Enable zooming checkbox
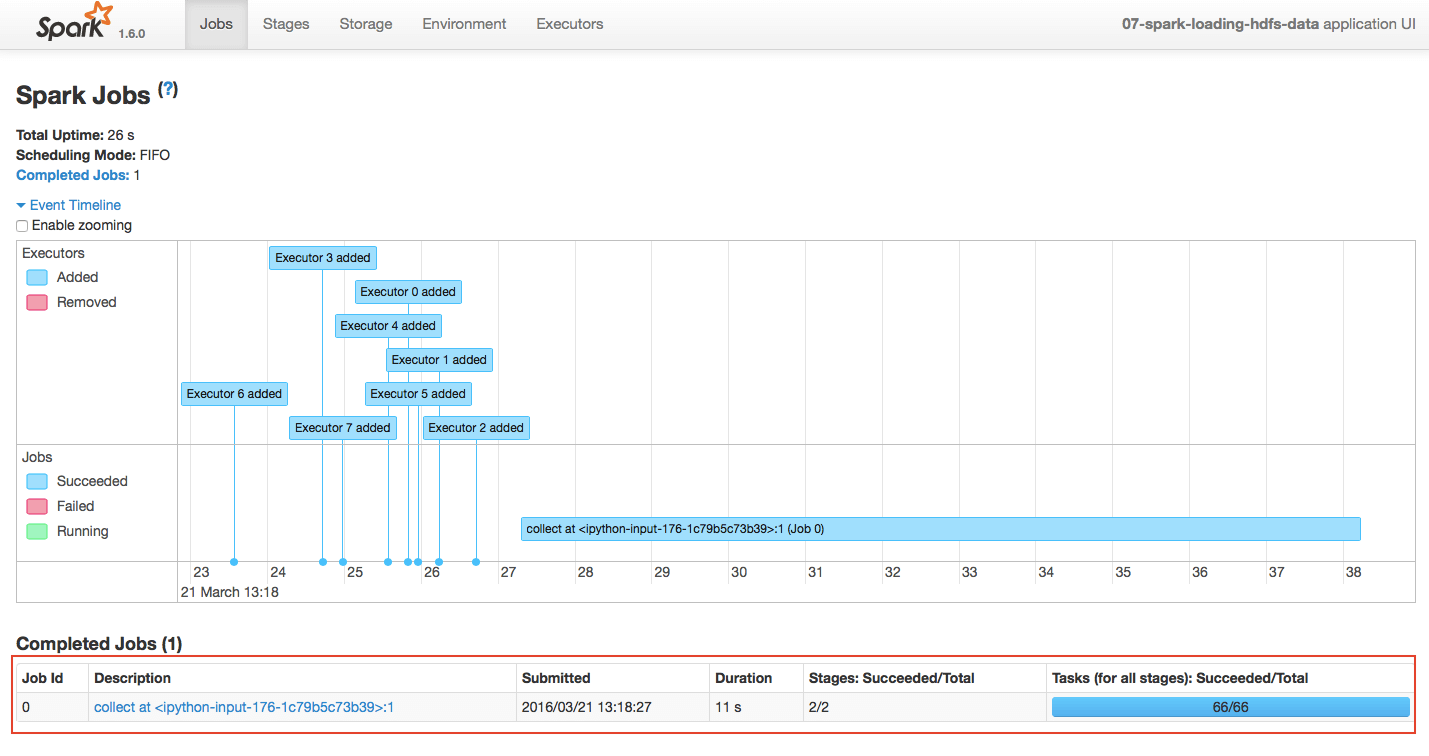 pyautogui.click(x=23, y=226)
